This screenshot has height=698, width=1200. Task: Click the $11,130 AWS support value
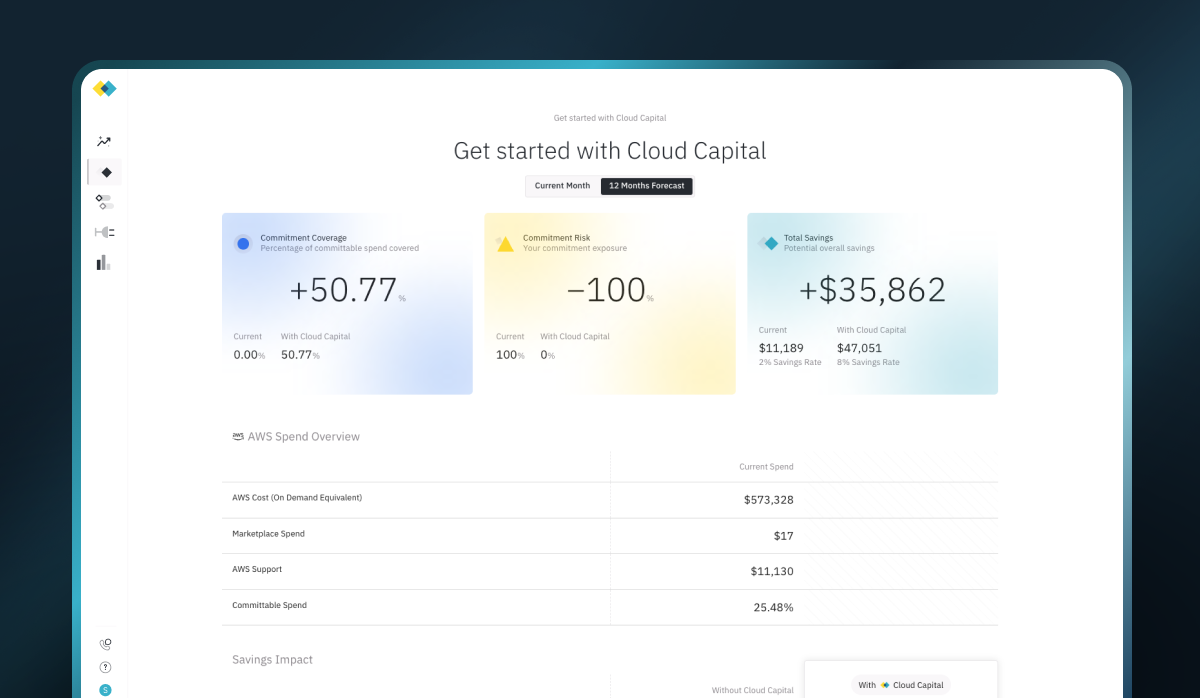(772, 572)
